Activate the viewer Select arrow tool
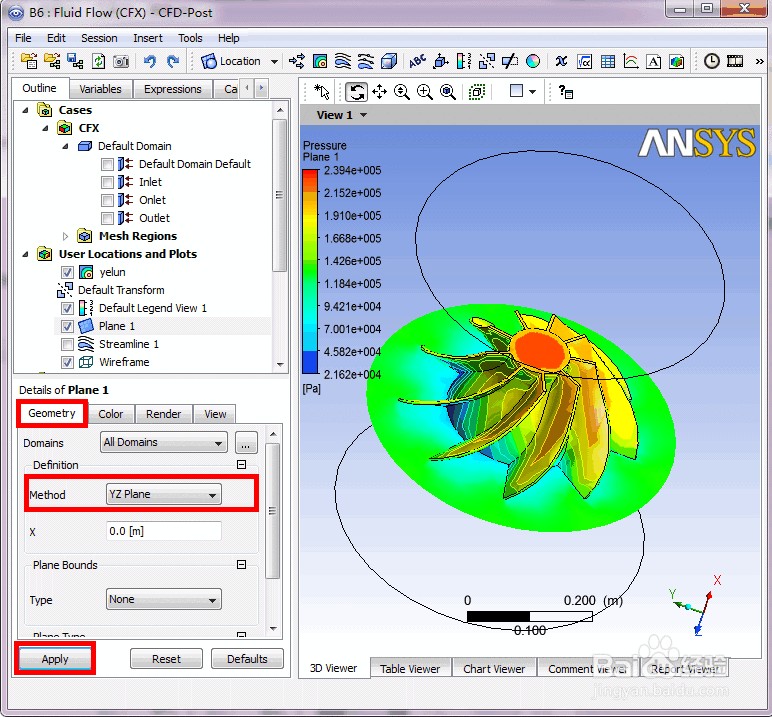Image resolution: width=772 pixels, height=717 pixels. click(322, 92)
